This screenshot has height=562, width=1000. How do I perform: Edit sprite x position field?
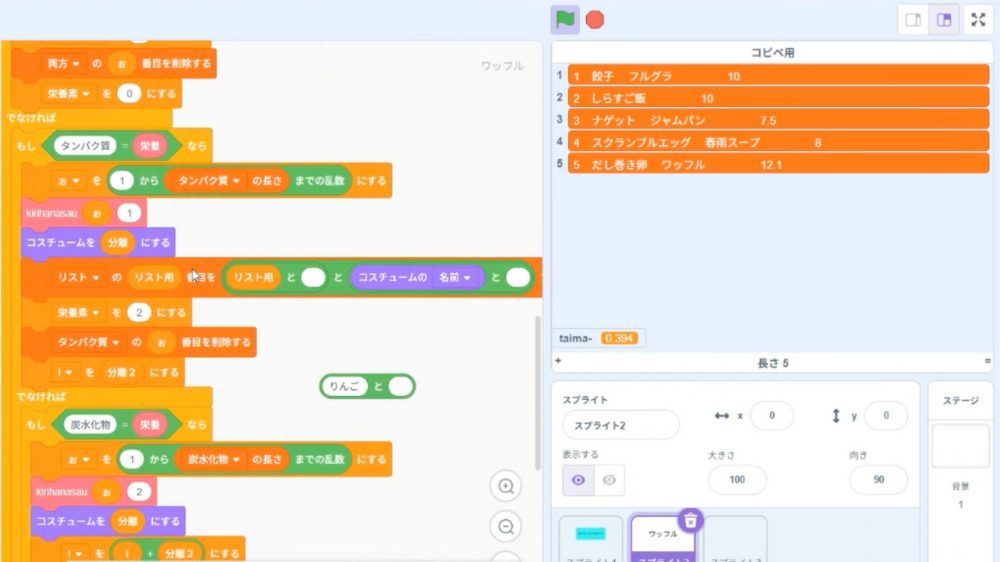[x=772, y=416]
